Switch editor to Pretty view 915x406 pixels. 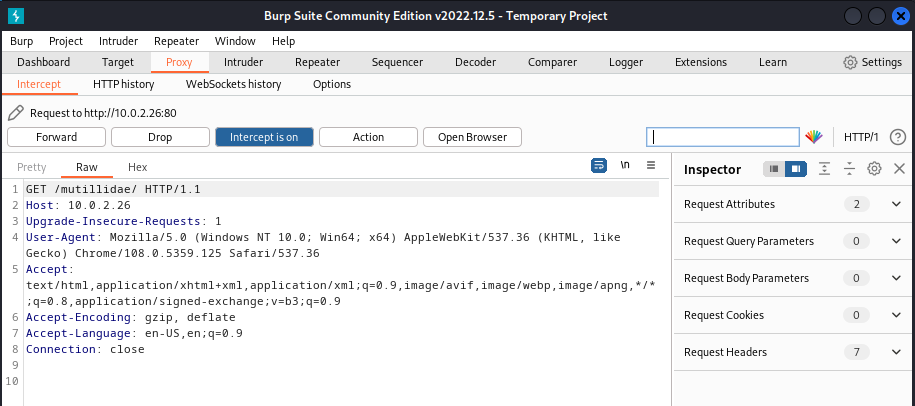(x=32, y=167)
